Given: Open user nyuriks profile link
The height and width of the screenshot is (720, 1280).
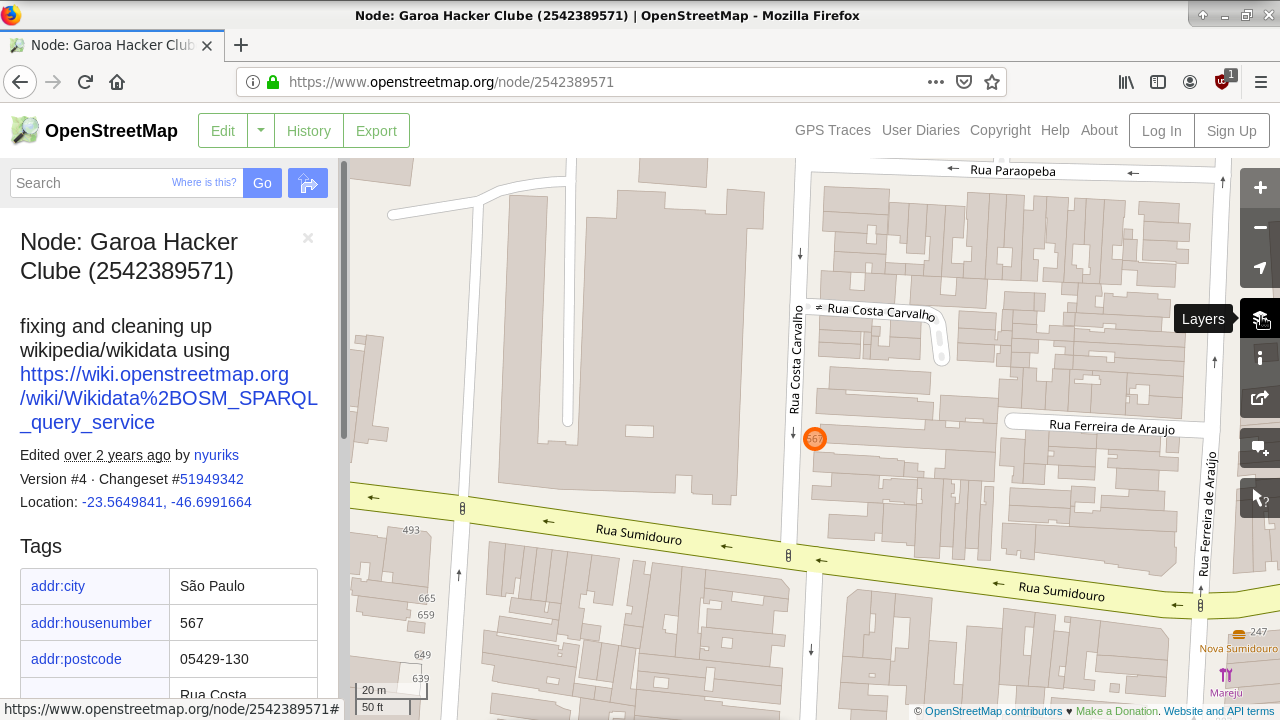Looking at the screenshot, I should [216, 455].
